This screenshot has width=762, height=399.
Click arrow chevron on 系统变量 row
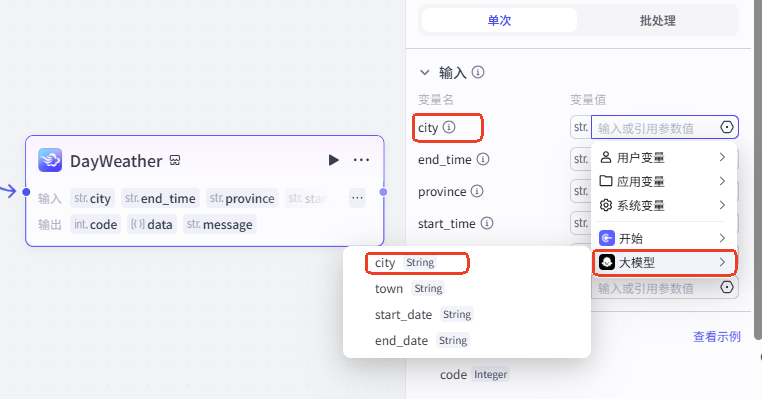(722, 205)
